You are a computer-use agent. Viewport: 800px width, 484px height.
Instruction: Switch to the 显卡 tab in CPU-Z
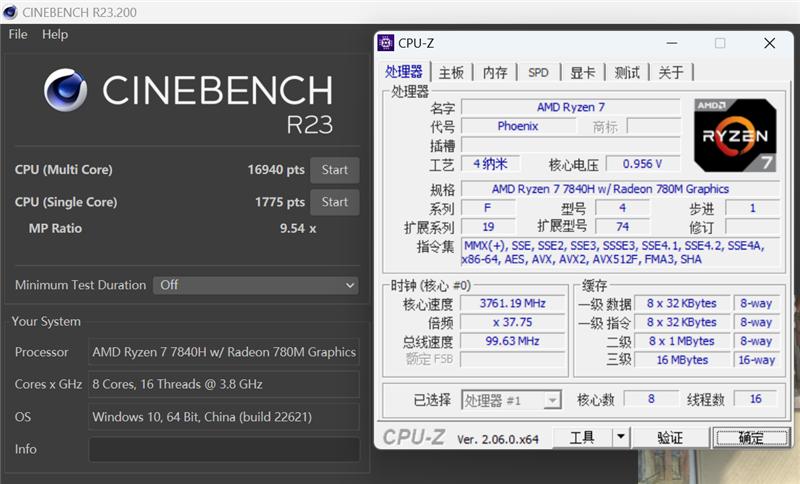583,73
